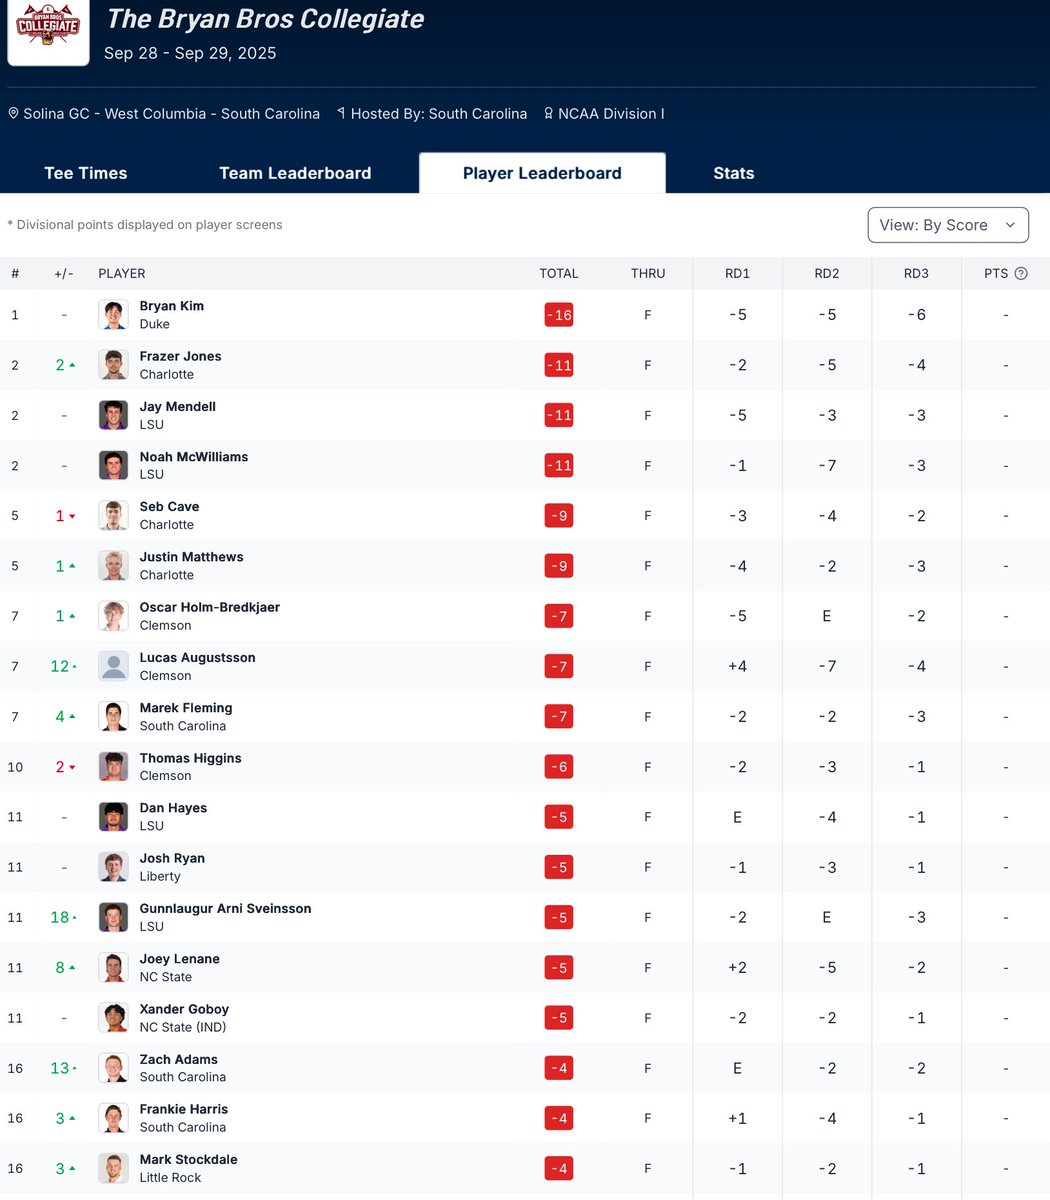This screenshot has width=1050, height=1200.
Task: Click Joey Lenane's name link
Action: coord(179,958)
